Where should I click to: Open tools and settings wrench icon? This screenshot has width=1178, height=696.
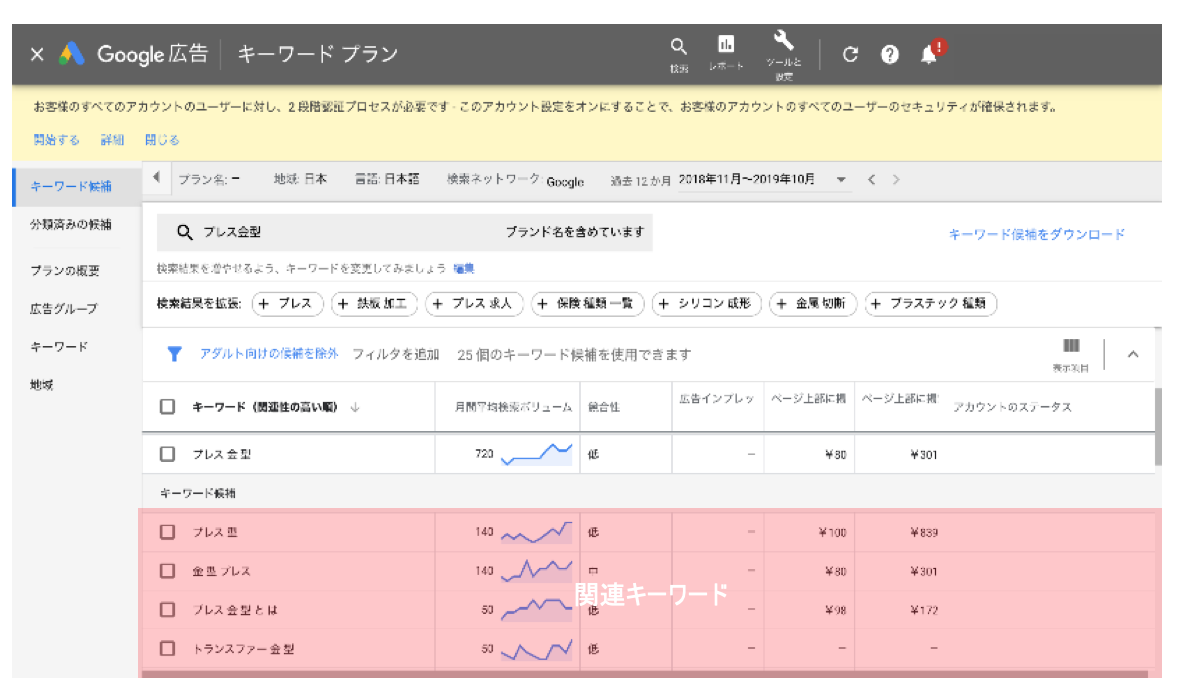[783, 42]
